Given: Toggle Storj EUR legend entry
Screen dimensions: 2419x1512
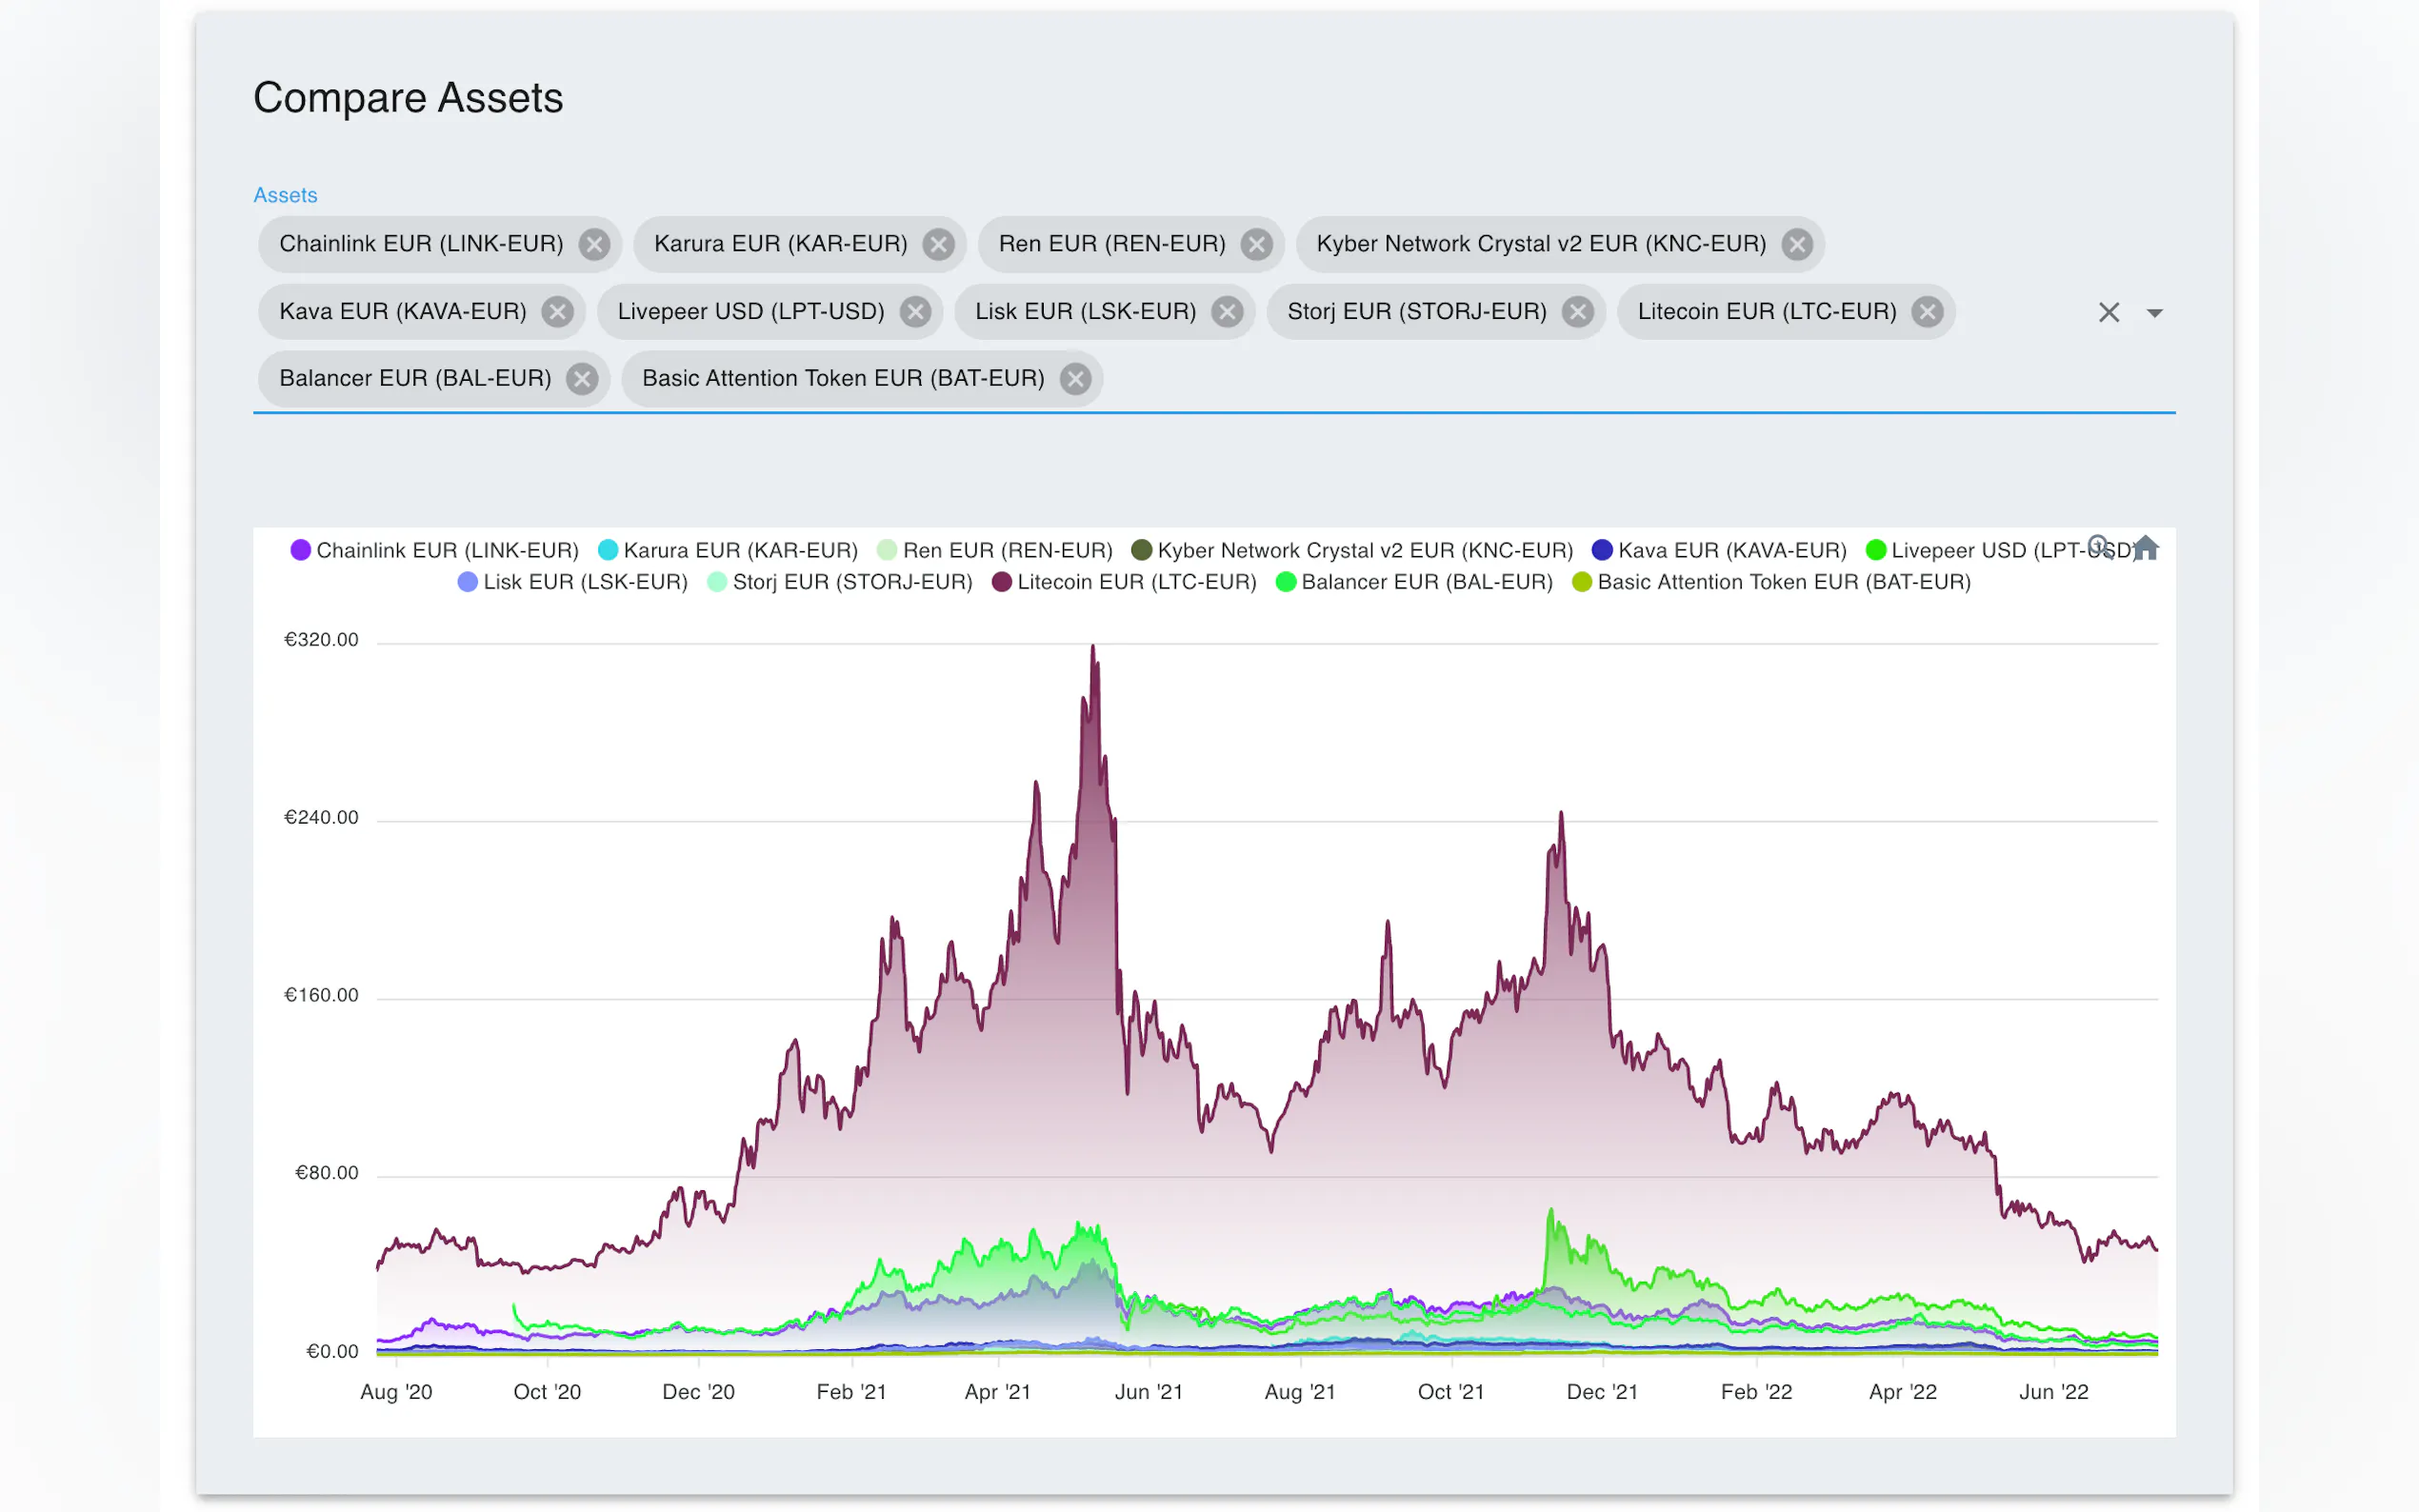Looking at the screenshot, I should coord(852,582).
